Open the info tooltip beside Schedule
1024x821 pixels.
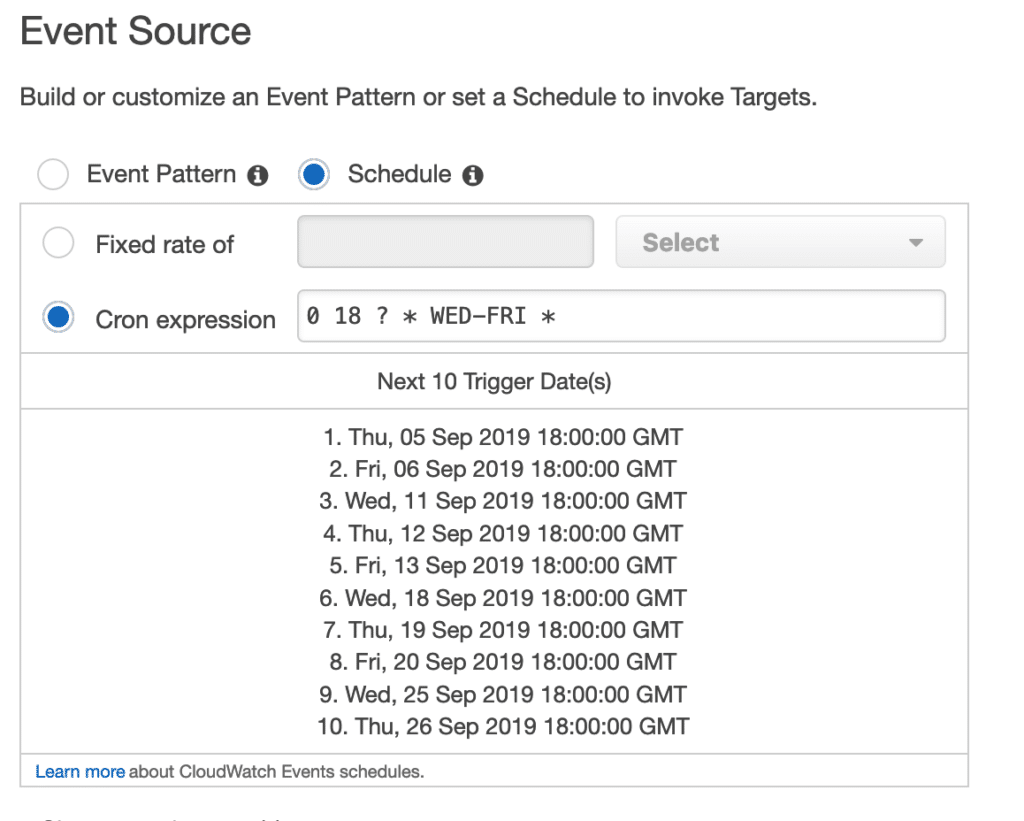tap(473, 174)
